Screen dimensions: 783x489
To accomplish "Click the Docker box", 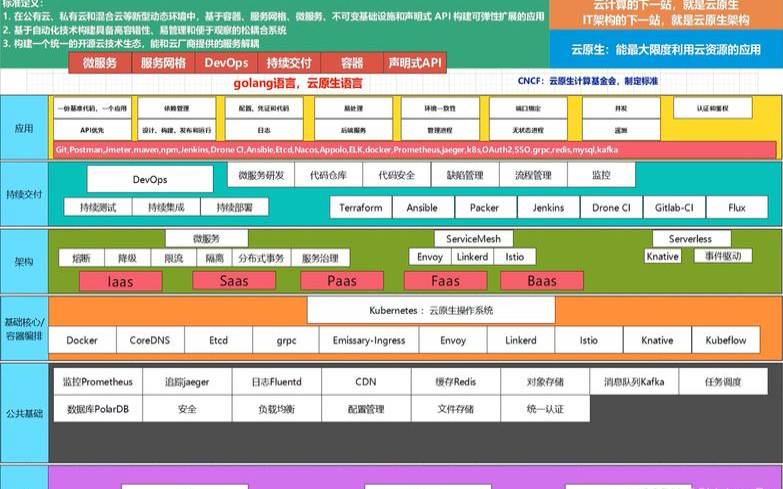I will point(82,340).
